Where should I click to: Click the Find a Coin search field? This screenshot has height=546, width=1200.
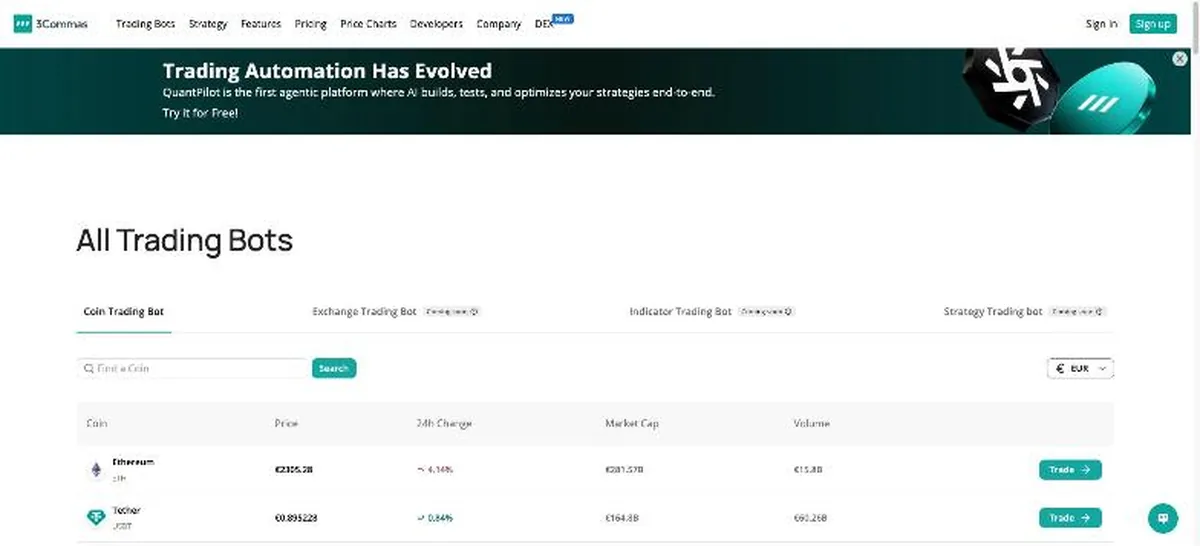point(192,368)
